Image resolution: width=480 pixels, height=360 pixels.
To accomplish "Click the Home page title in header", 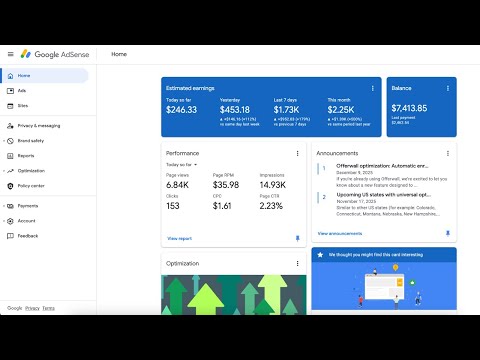I will [119, 54].
